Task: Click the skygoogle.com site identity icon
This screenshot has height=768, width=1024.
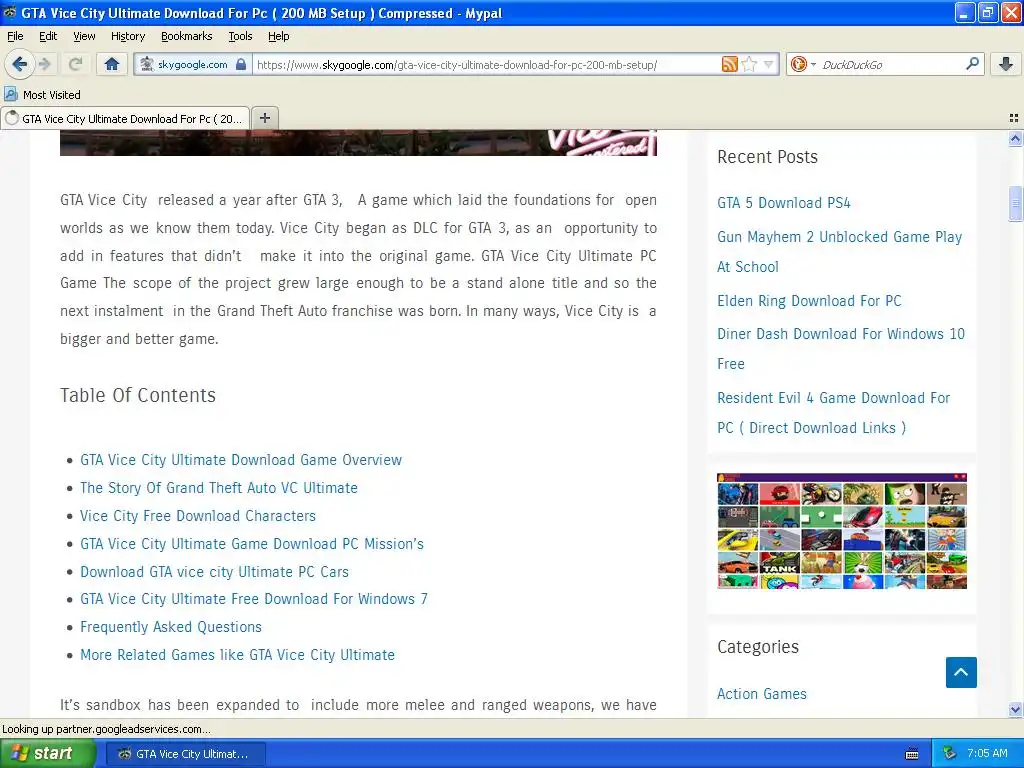Action: click(147, 64)
